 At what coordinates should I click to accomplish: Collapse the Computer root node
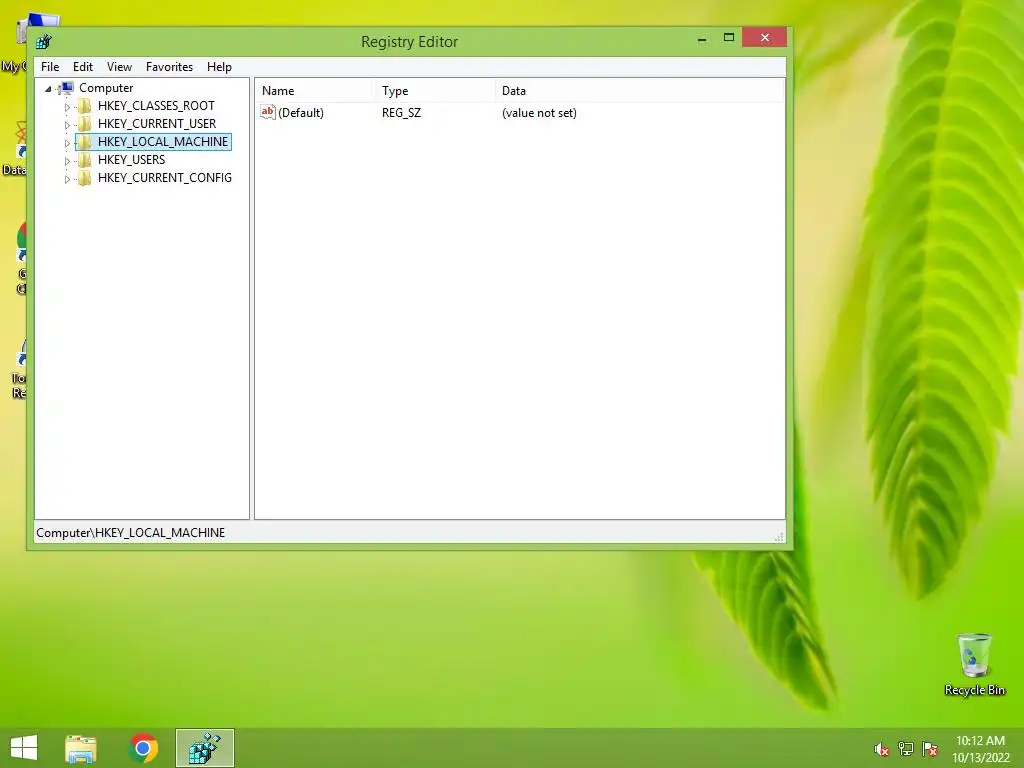pos(48,89)
